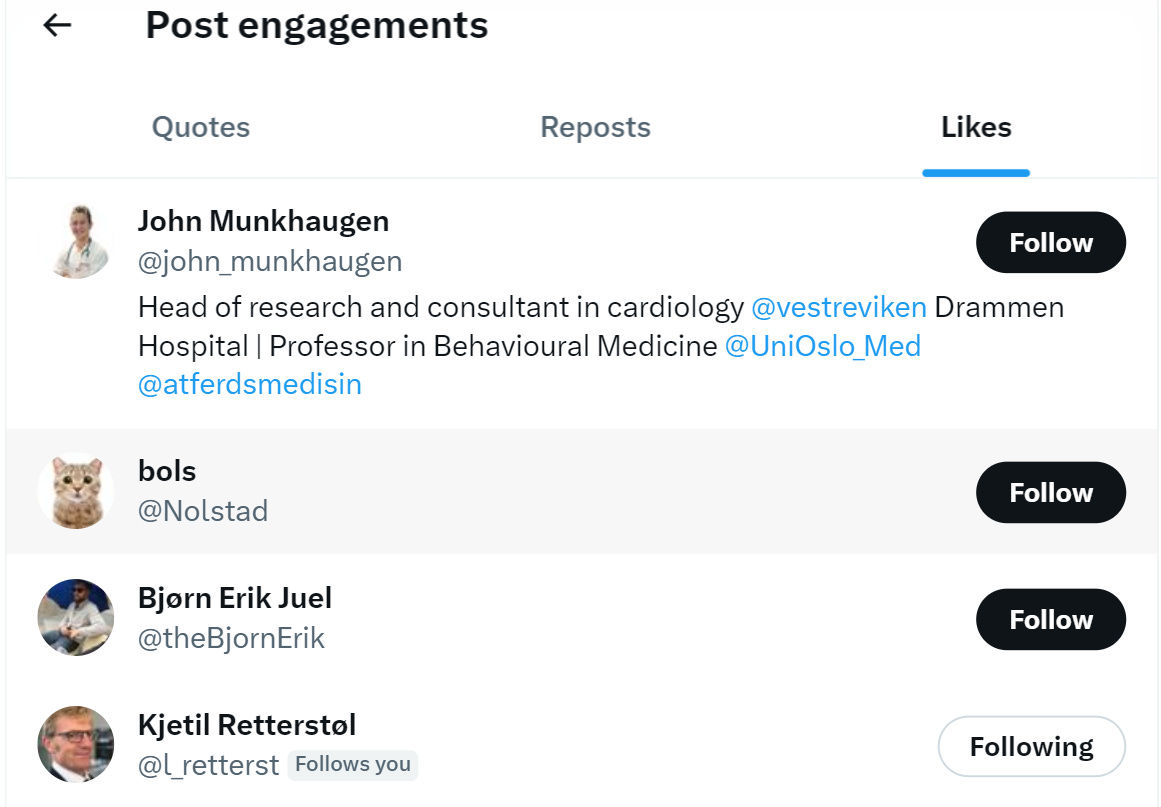Image resolution: width=1161 pixels, height=807 pixels.
Task: Open Kjetil Retterstøl's profile picture
Action: click(x=76, y=745)
